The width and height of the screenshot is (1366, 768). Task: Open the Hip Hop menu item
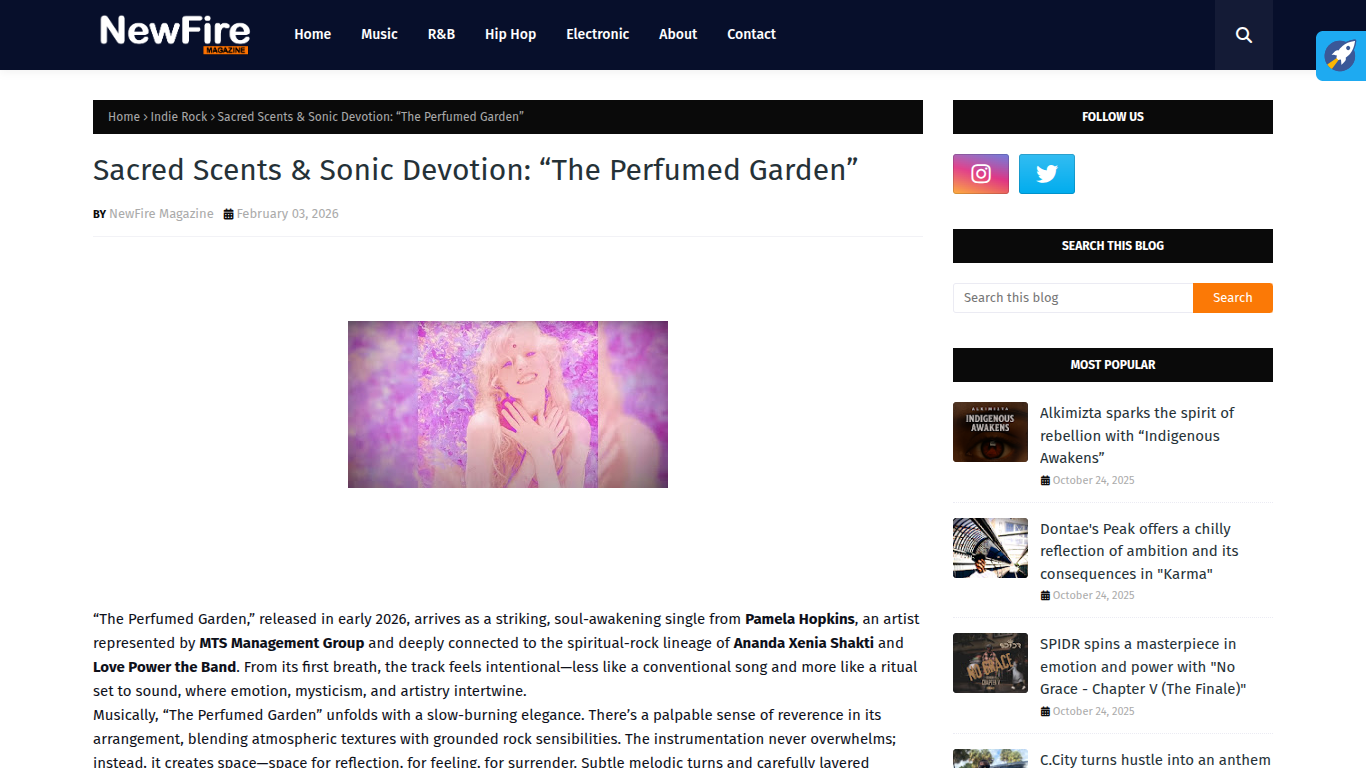pyautogui.click(x=510, y=34)
